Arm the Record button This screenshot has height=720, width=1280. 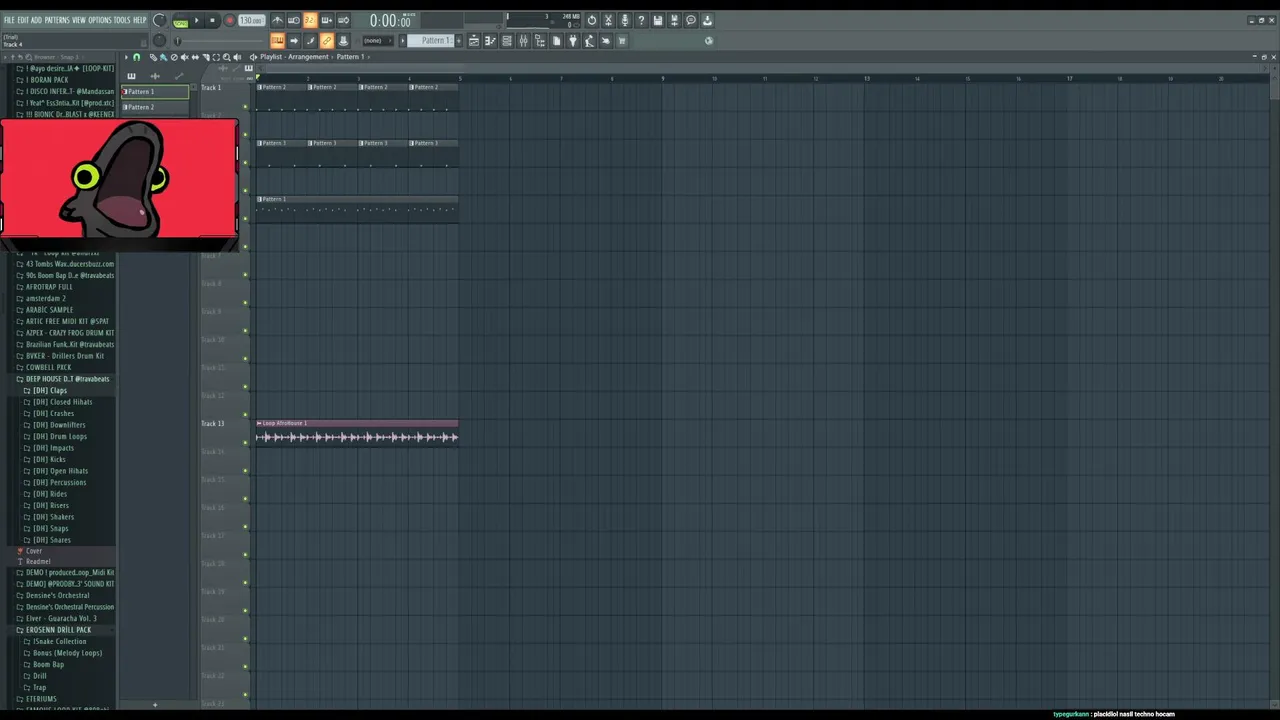[x=229, y=20]
